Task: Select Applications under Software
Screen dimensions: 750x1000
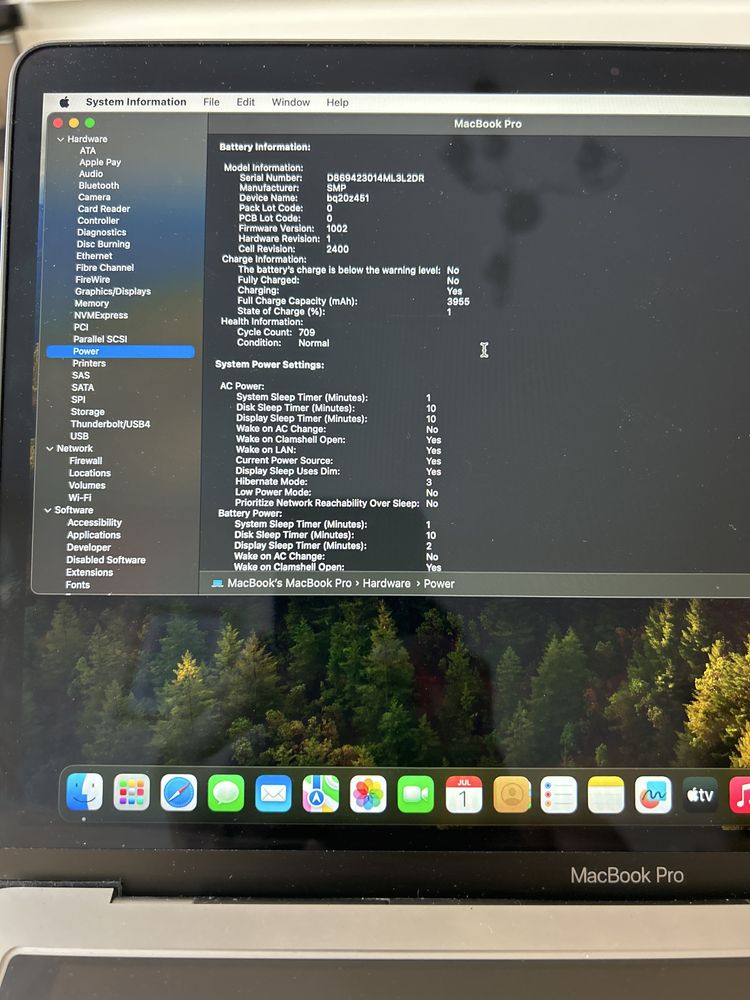Action: (94, 535)
